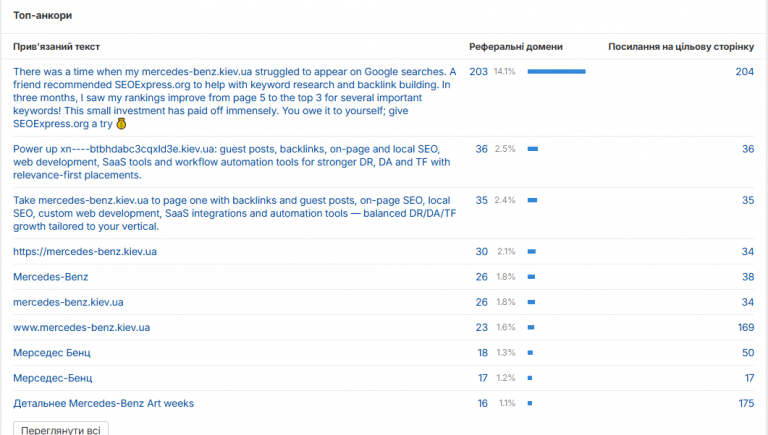This screenshot has width=768, height=435.
Task: Open the 'Power up xn----btbhdabc3cqxld3e.kiev.ua' anchor link
Action: tap(232, 162)
